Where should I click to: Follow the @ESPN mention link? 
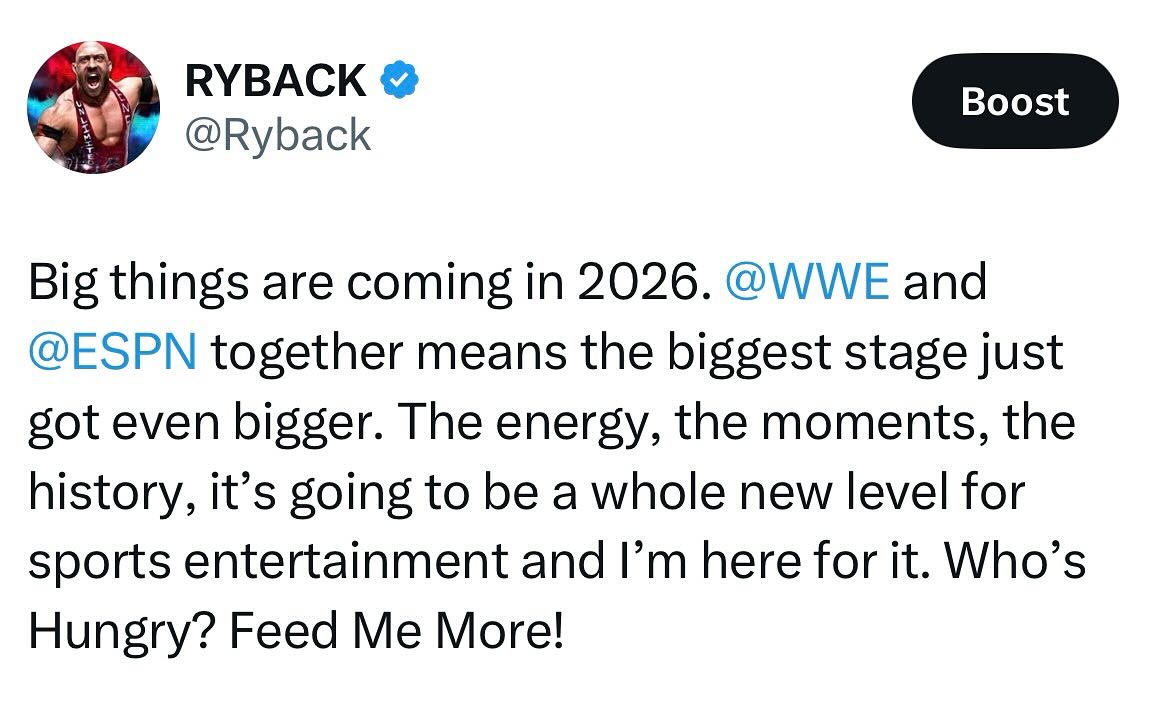pyautogui.click(x=112, y=353)
